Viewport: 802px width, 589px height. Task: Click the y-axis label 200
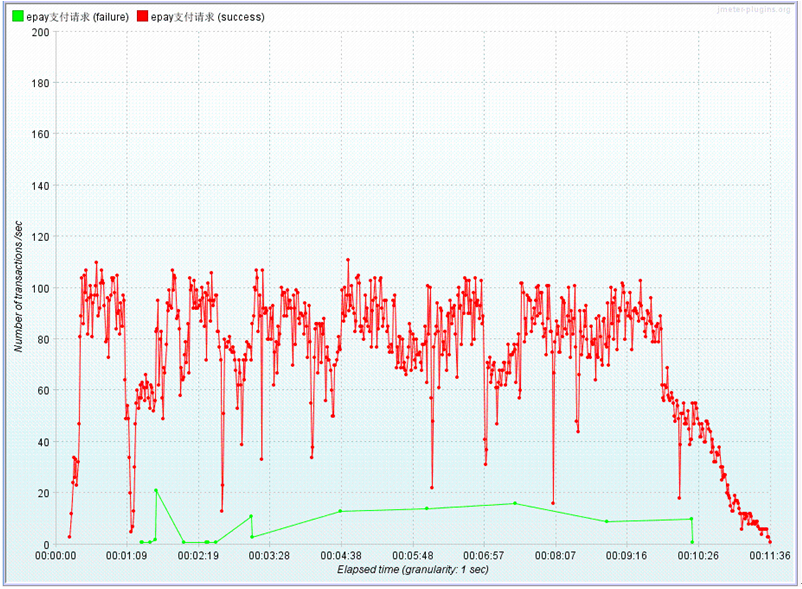pos(40,32)
